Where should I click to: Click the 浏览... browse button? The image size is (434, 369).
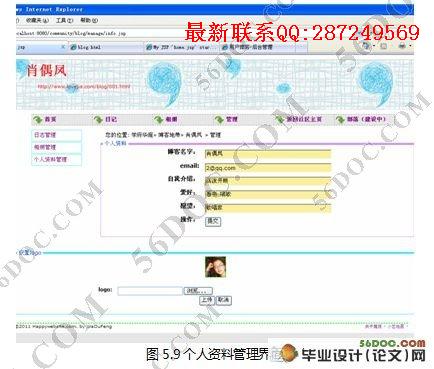(x=198, y=291)
